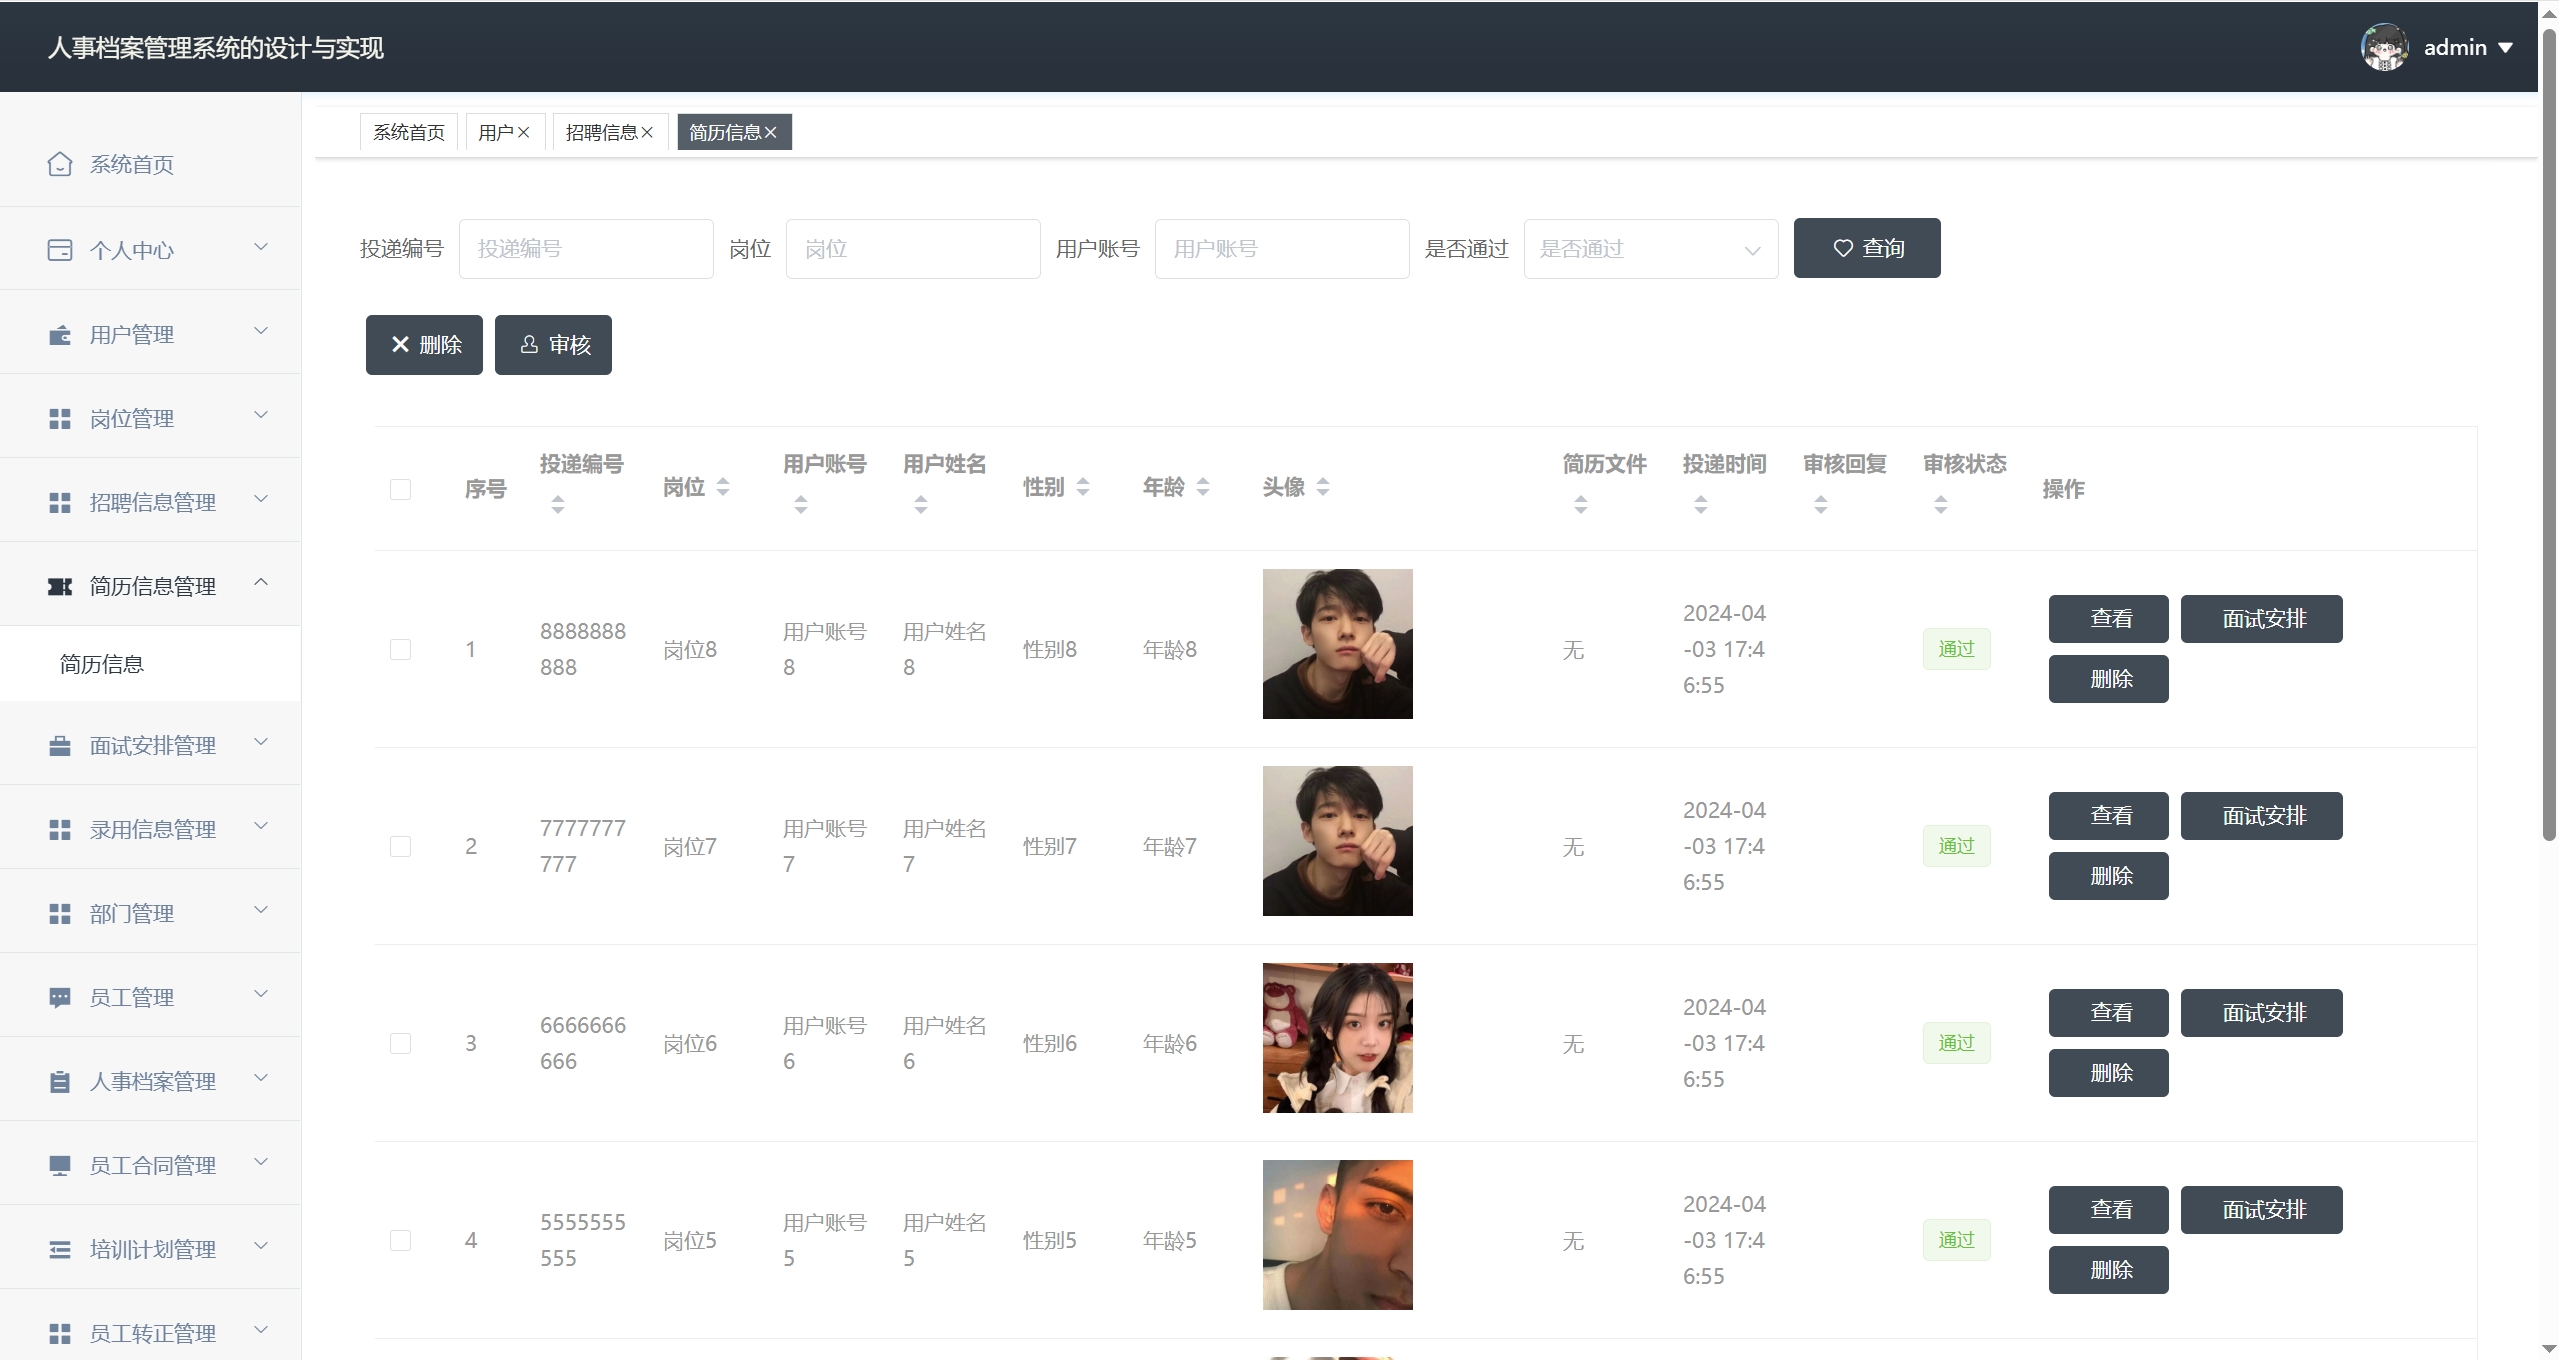Click the 投递编号 search input
Screen dimensions: 2559x1360
click(586, 249)
